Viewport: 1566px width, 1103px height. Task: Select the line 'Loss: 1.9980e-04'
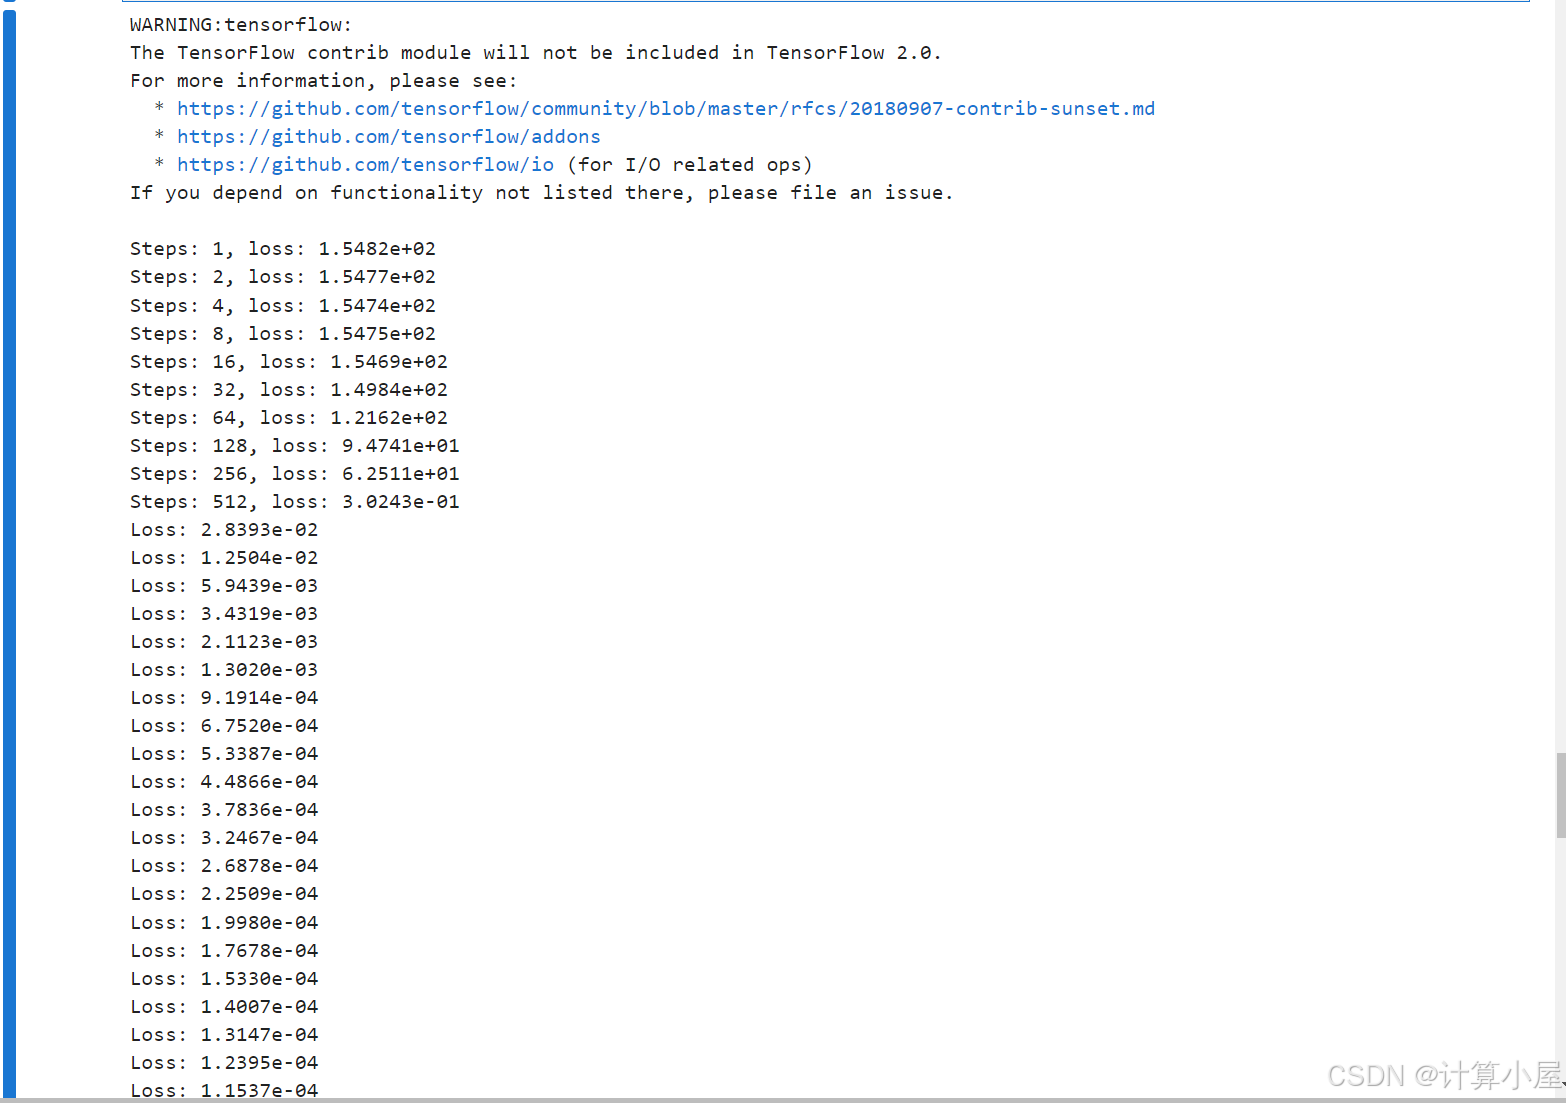point(224,923)
